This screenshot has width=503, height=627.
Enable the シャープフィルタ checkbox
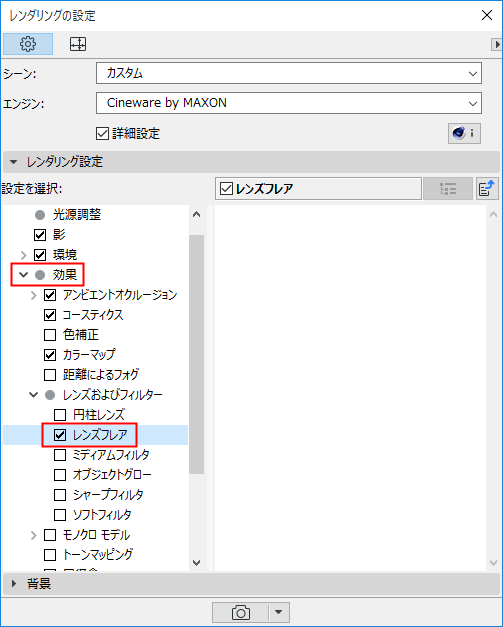pos(60,495)
